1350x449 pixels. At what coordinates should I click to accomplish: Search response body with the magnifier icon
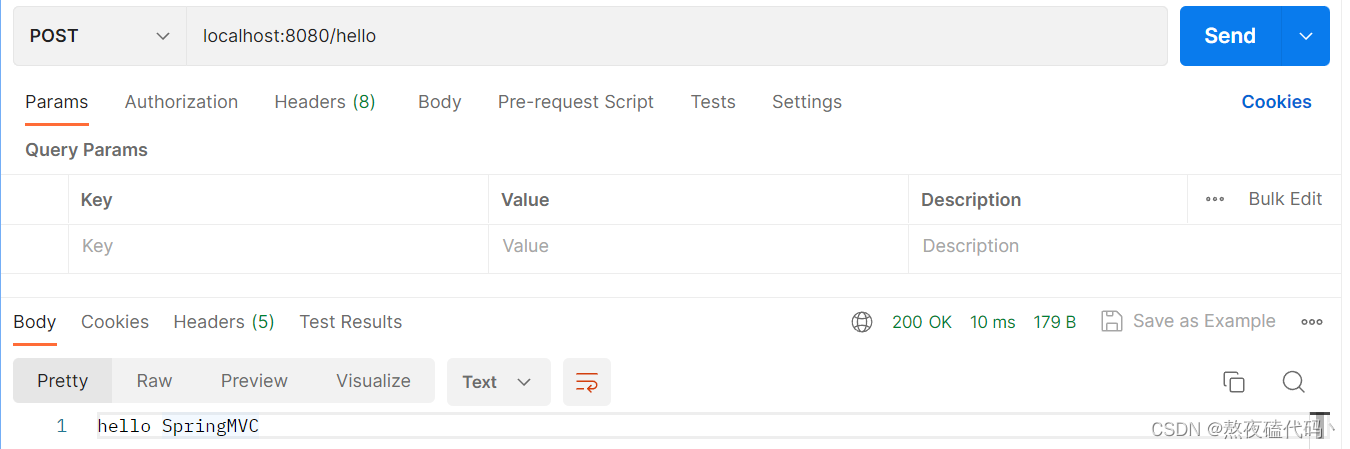[1293, 382]
